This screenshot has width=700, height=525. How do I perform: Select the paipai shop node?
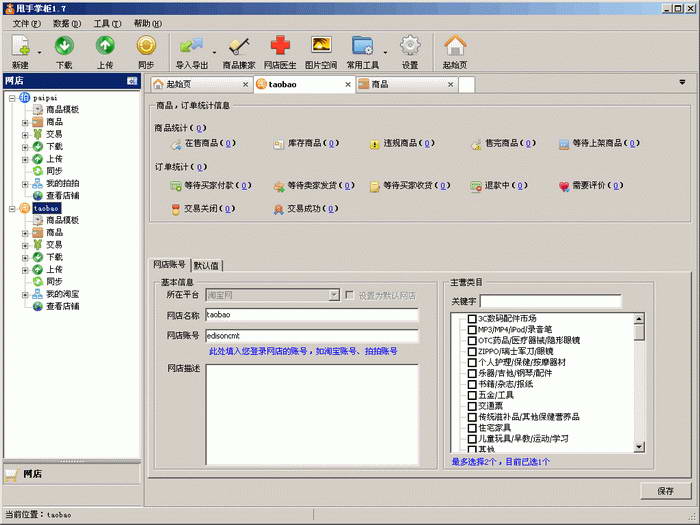click(45, 98)
